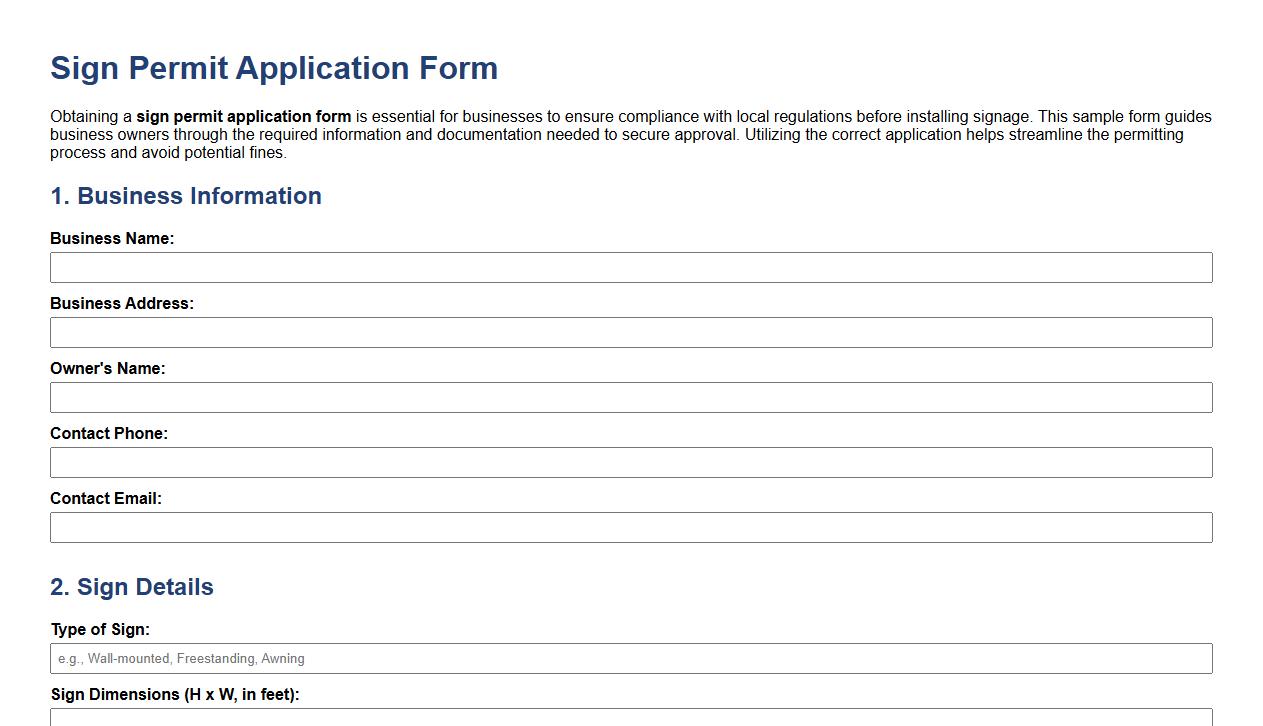Select the Contact Phone label
Screen dimensions: 1263x726
(108, 433)
